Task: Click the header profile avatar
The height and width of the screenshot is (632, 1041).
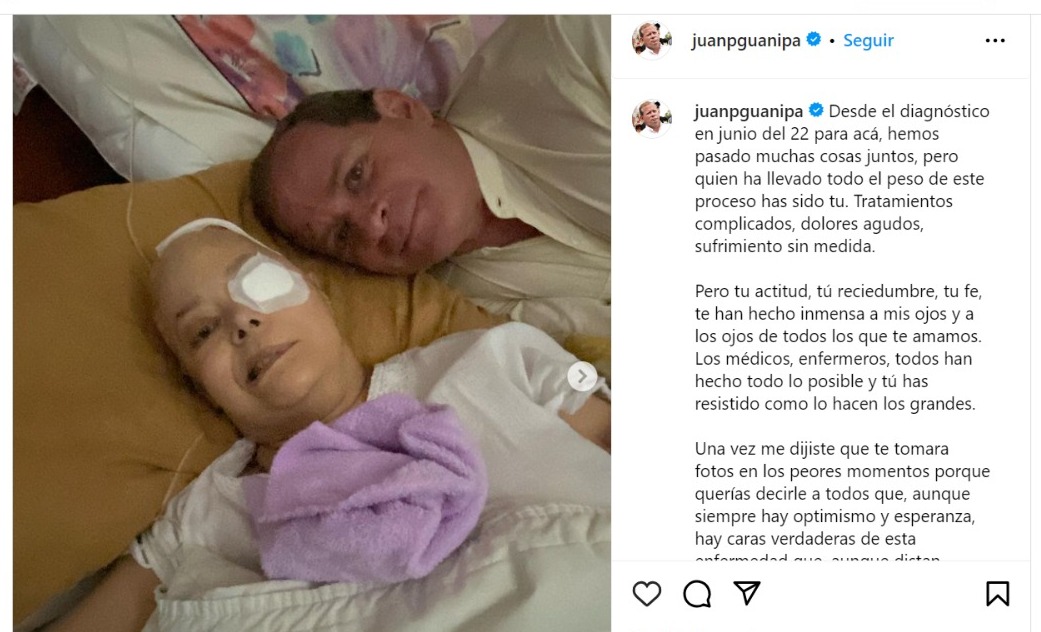Action: pyautogui.click(x=651, y=40)
